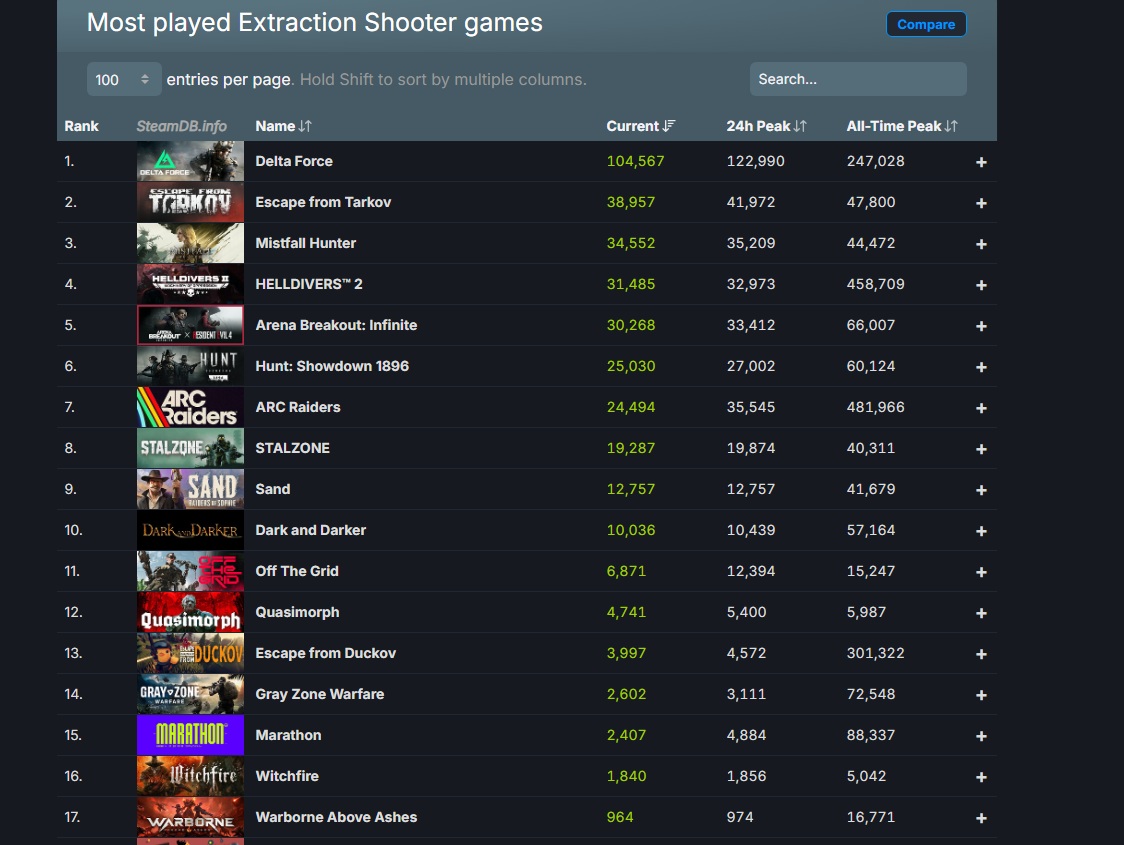Open the Hunt: Showdown 1896 link
The image size is (1124, 845).
332,366
